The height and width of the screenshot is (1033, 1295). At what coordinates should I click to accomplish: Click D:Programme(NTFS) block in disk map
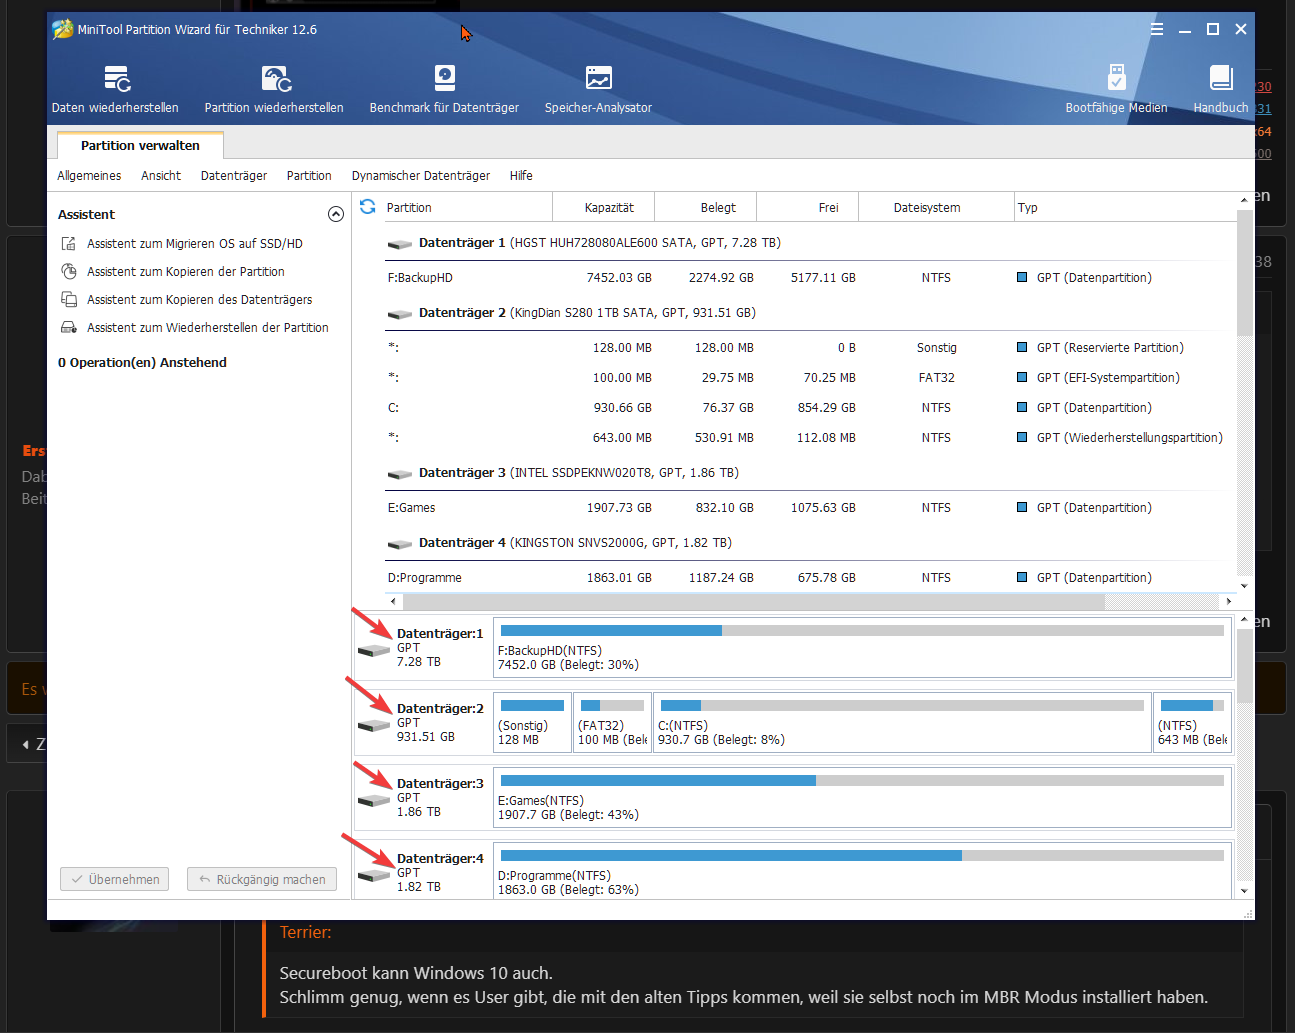pos(862,873)
